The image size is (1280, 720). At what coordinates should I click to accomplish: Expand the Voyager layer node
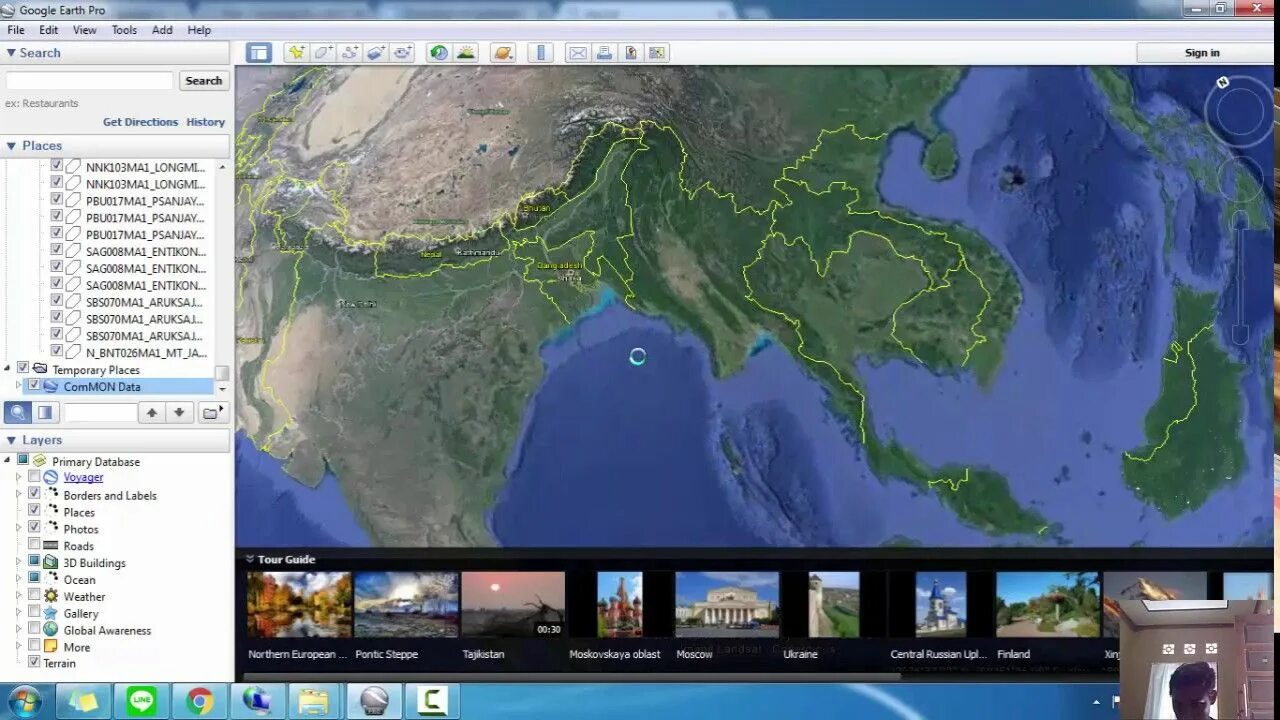point(18,478)
